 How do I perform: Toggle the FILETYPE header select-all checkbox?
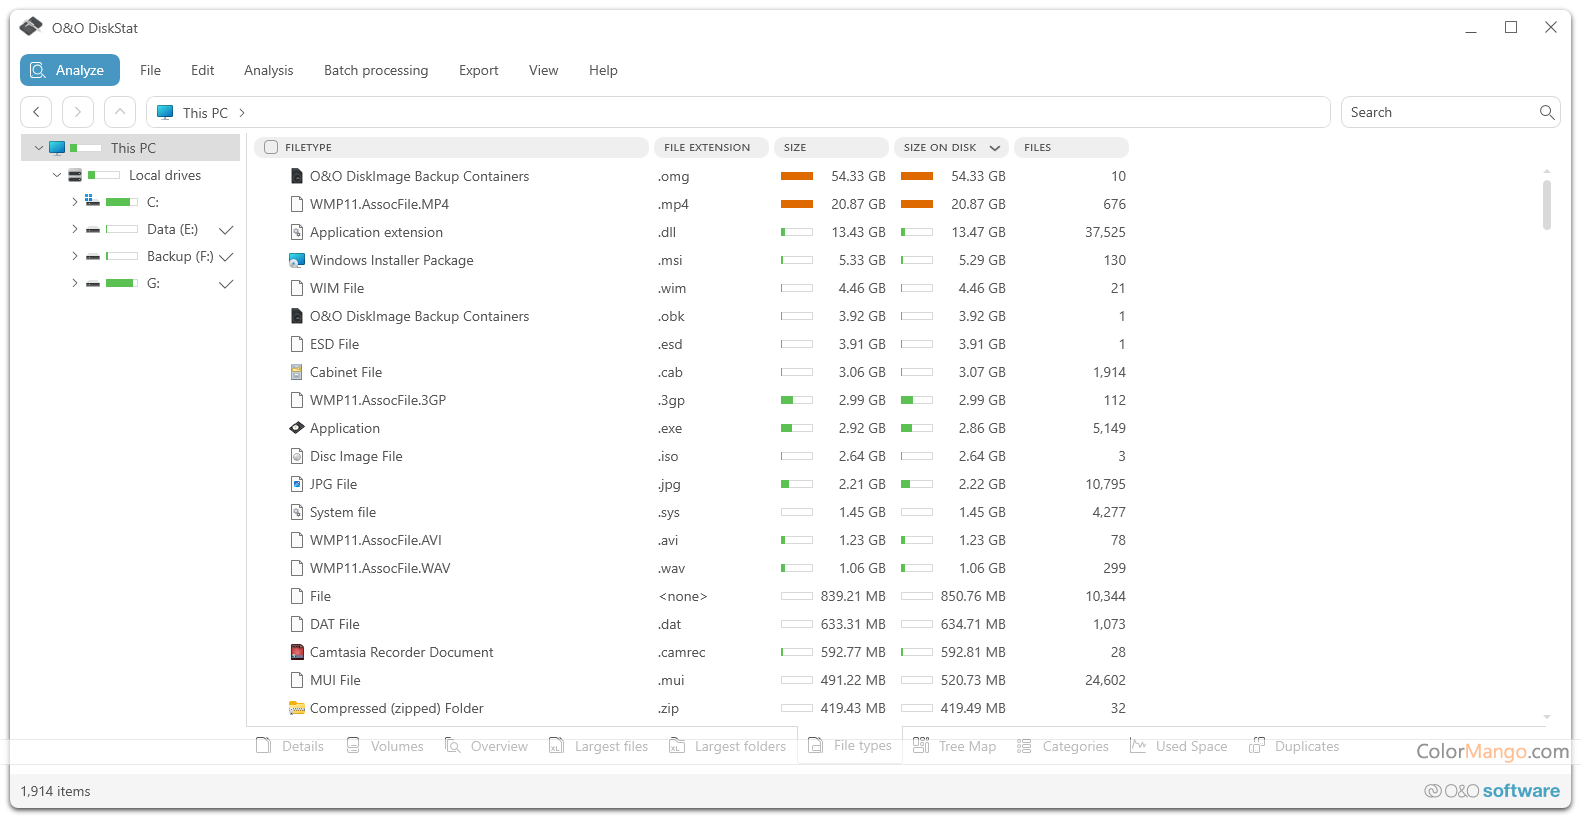271,147
